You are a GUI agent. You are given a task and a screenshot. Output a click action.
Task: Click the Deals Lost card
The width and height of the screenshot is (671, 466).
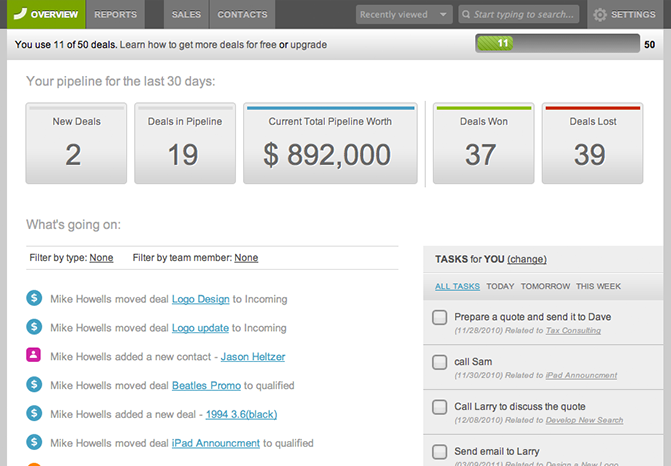593,143
